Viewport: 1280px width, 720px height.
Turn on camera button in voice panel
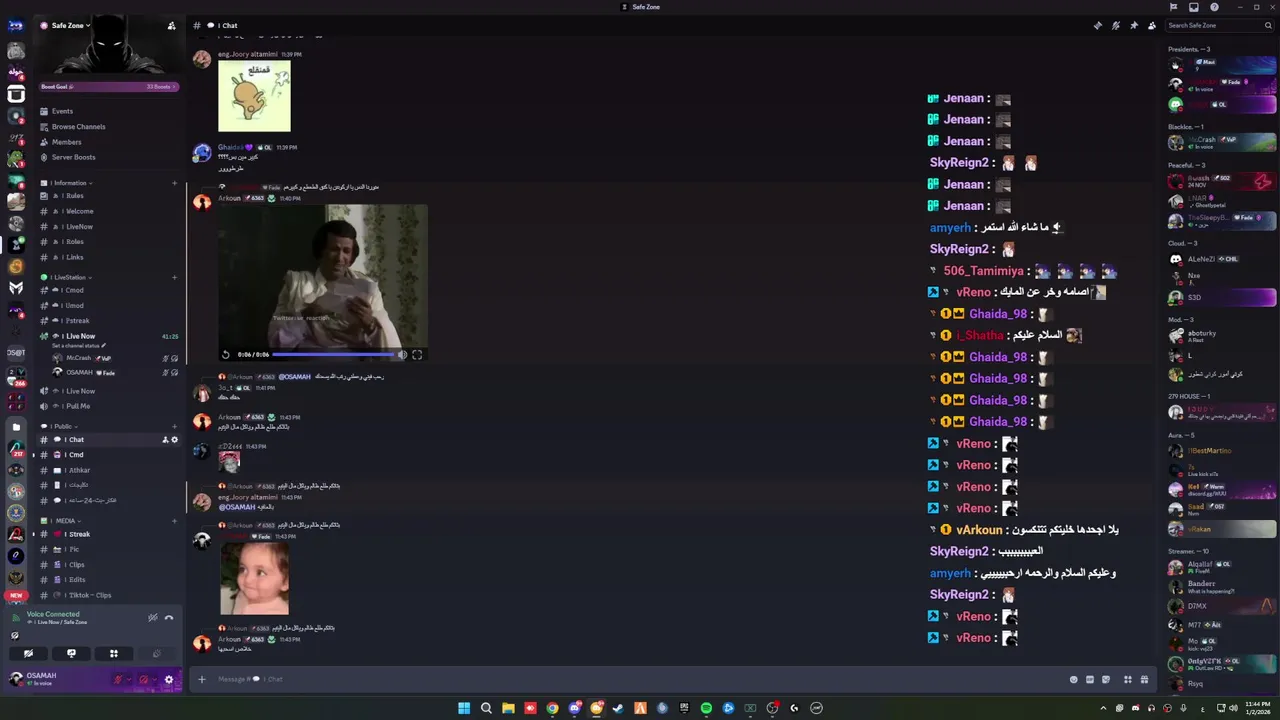[x=28, y=653]
